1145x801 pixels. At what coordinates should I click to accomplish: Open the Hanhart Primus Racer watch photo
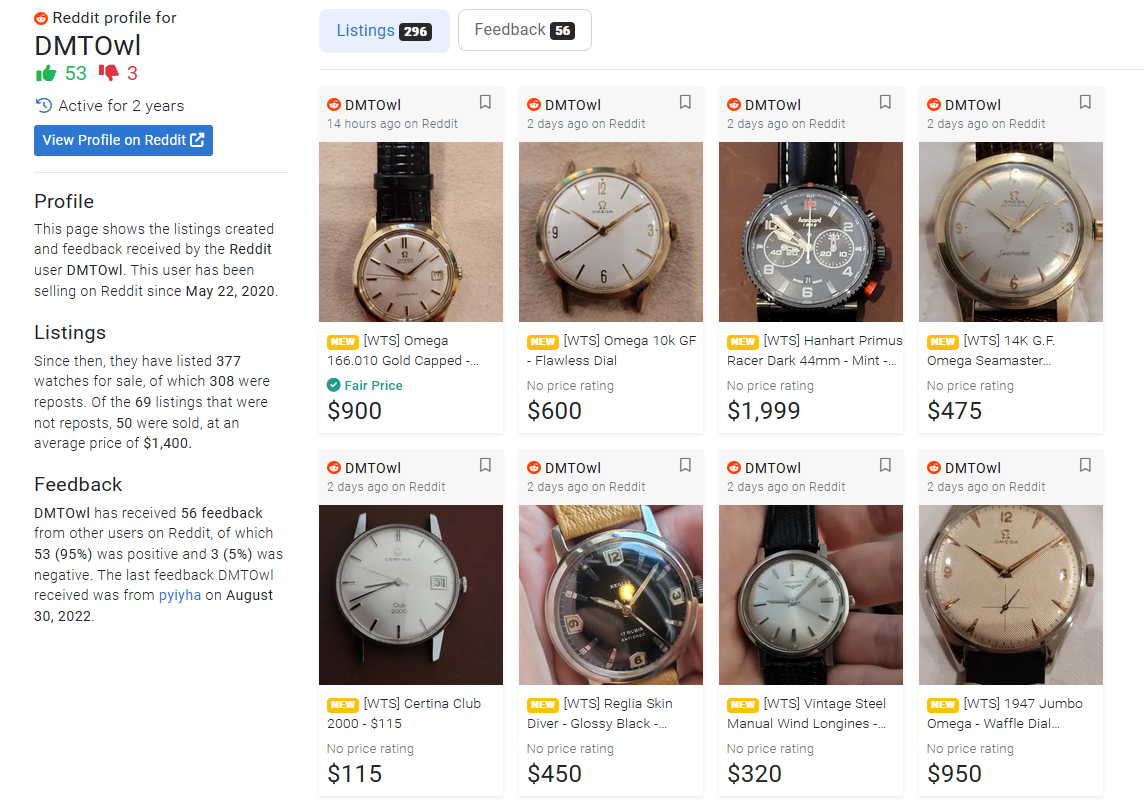[810, 231]
